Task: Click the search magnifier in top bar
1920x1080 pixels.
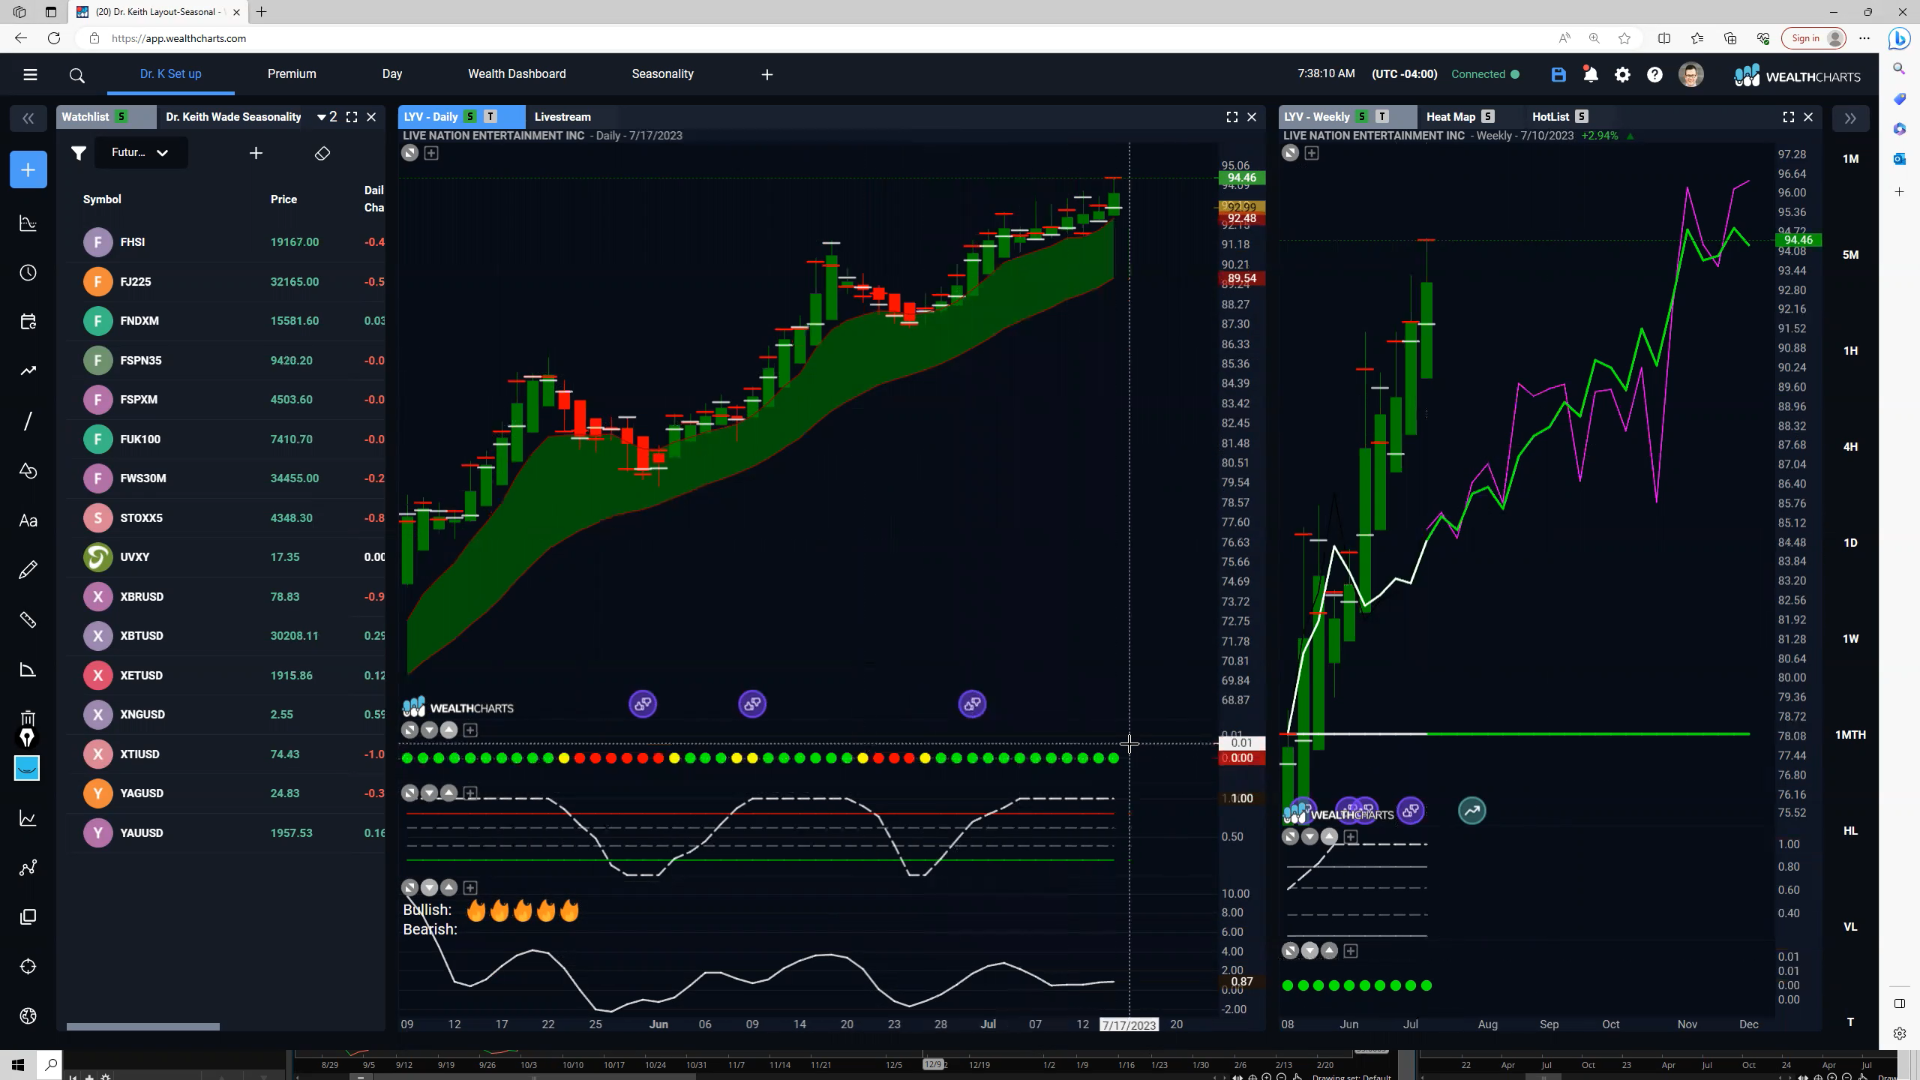Action: [x=77, y=75]
